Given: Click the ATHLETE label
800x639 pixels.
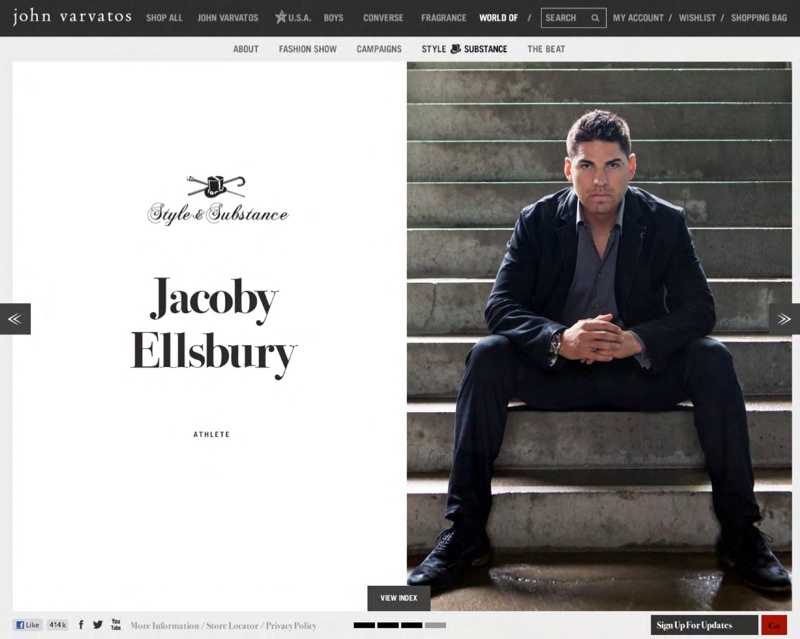Looking at the screenshot, I should (212, 434).
